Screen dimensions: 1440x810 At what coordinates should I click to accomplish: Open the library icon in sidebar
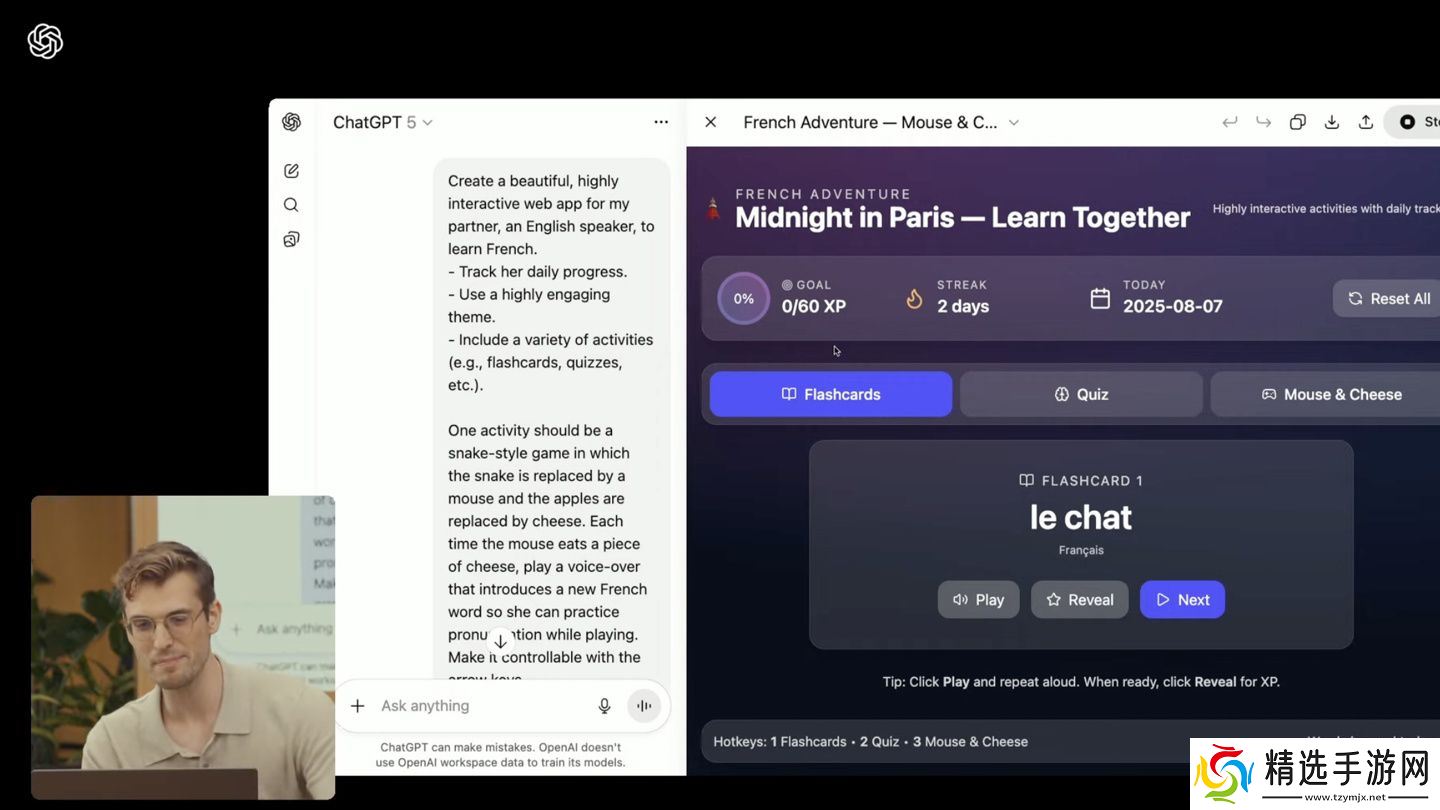(x=291, y=239)
